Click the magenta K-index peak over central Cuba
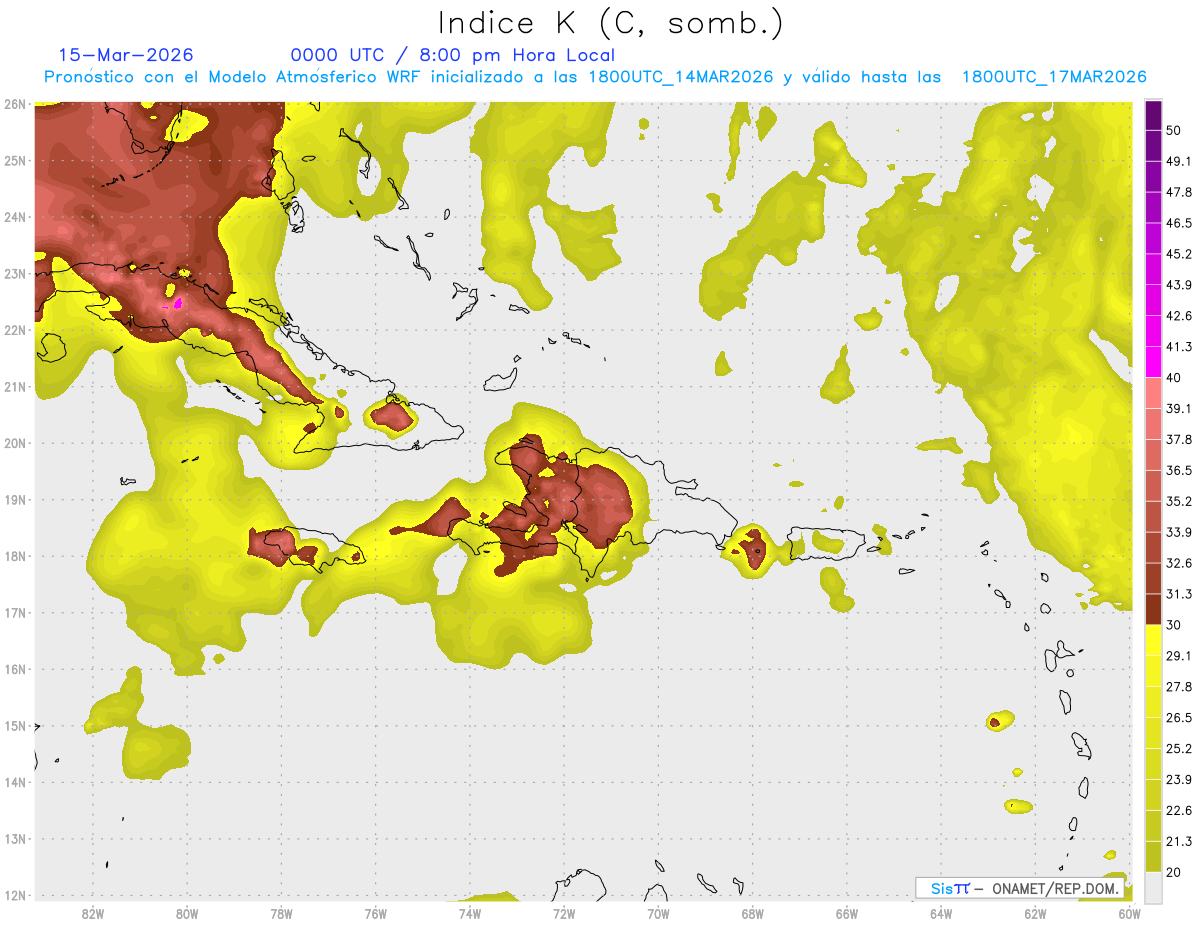Image resolution: width=1200 pixels, height=927 pixels. click(x=178, y=302)
